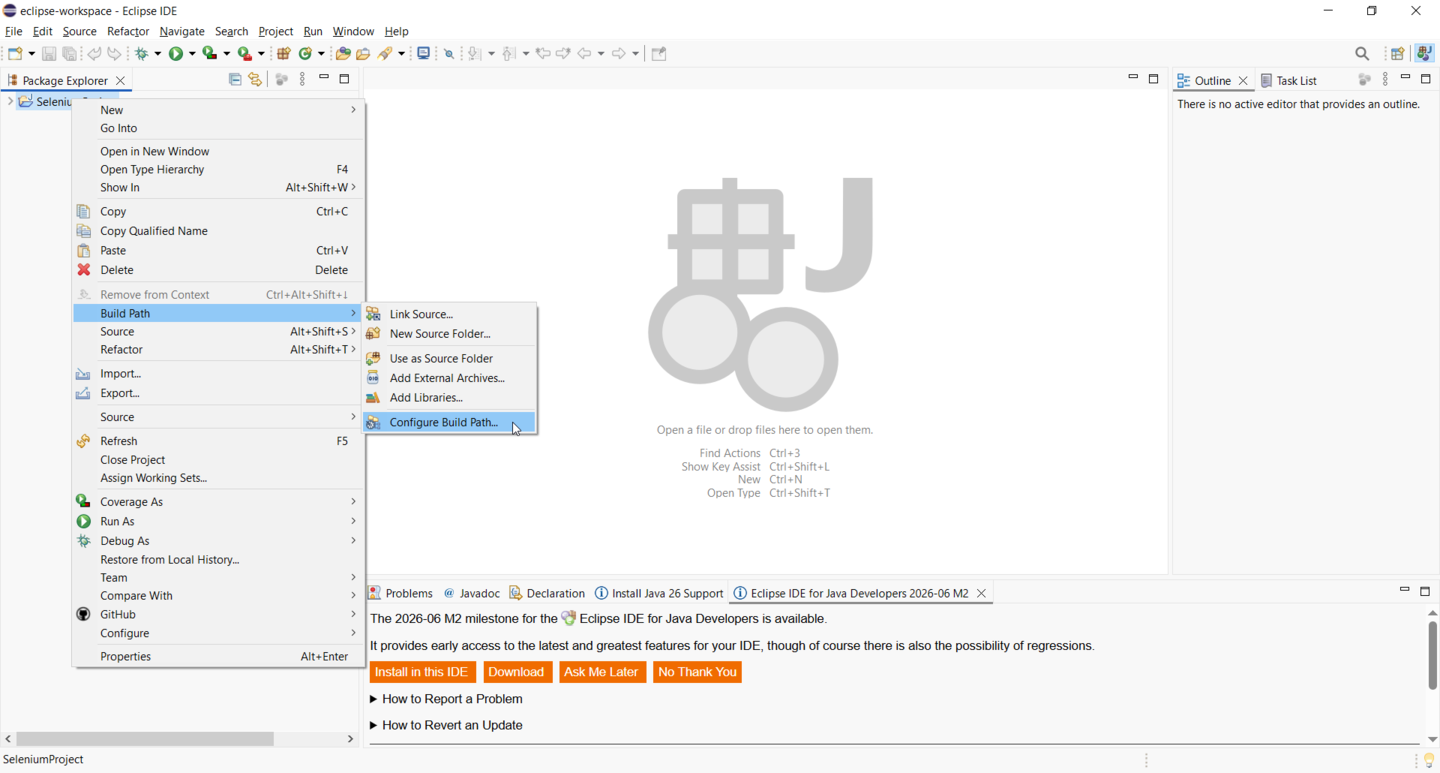Image resolution: width=1440 pixels, height=773 pixels.
Task: Click No Thank You button
Action: point(697,672)
